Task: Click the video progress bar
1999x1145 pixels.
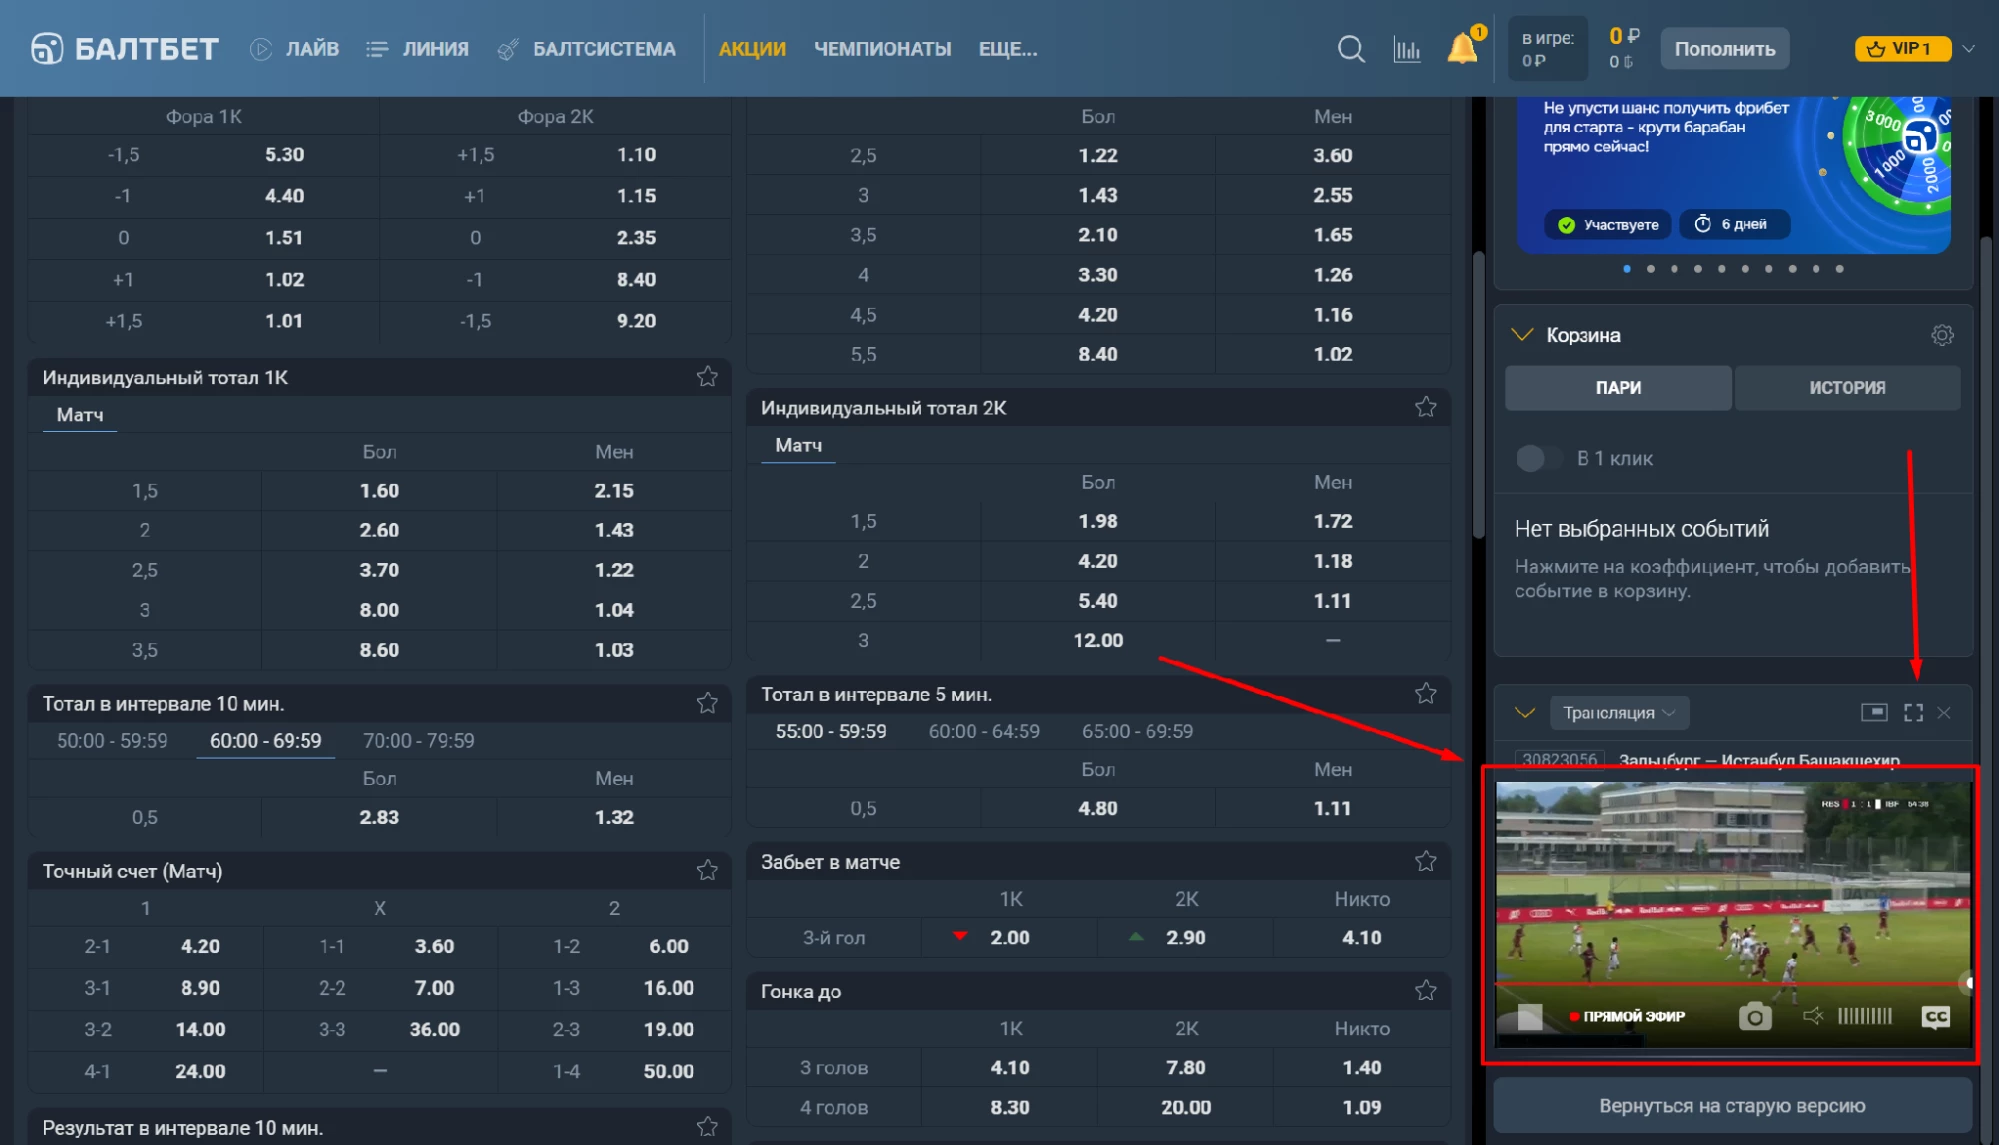Action: [x=1732, y=984]
